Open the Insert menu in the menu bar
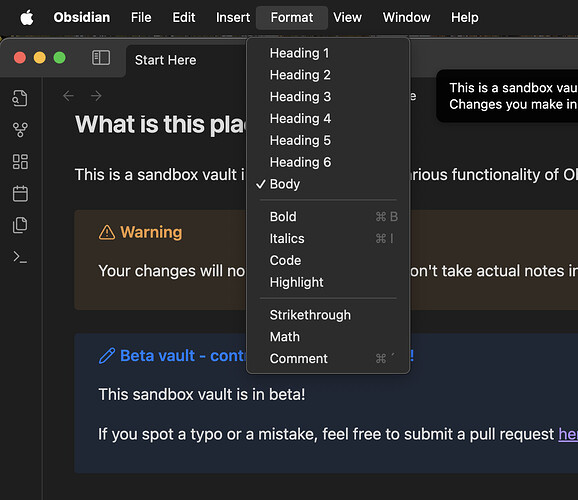578x500 pixels. 233,17
